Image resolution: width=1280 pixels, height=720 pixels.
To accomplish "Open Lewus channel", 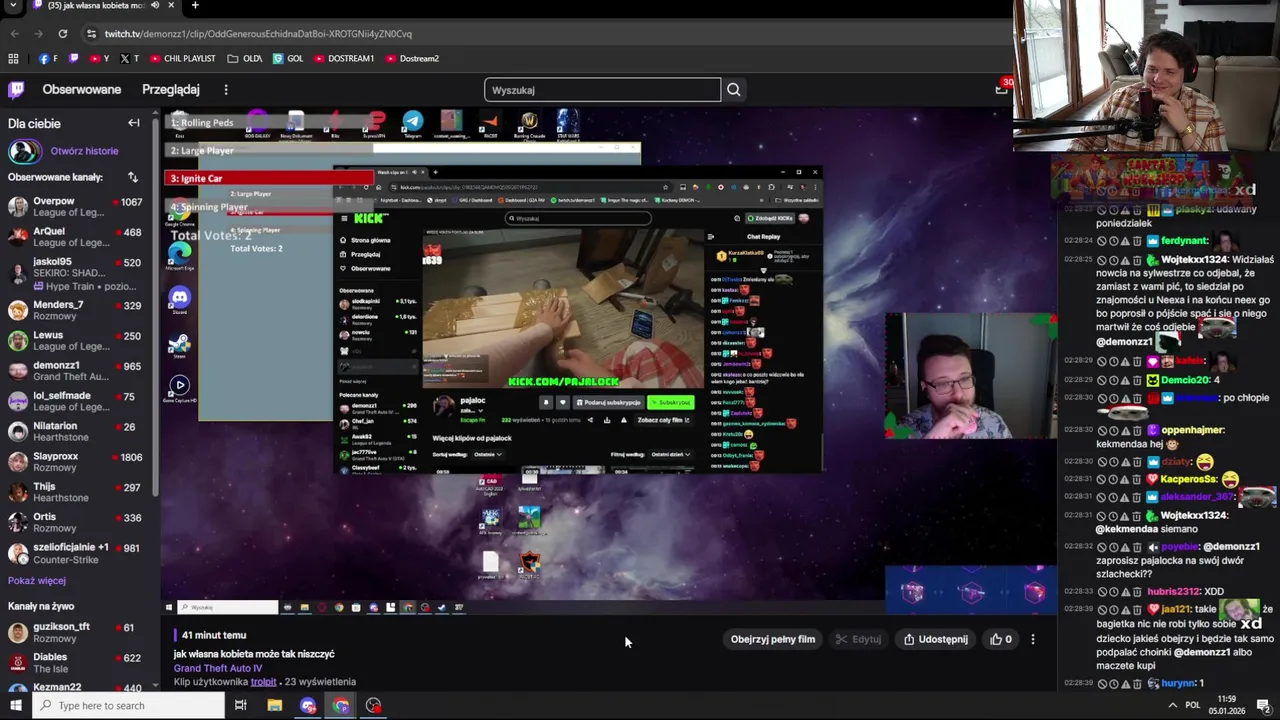I will pos(76,340).
